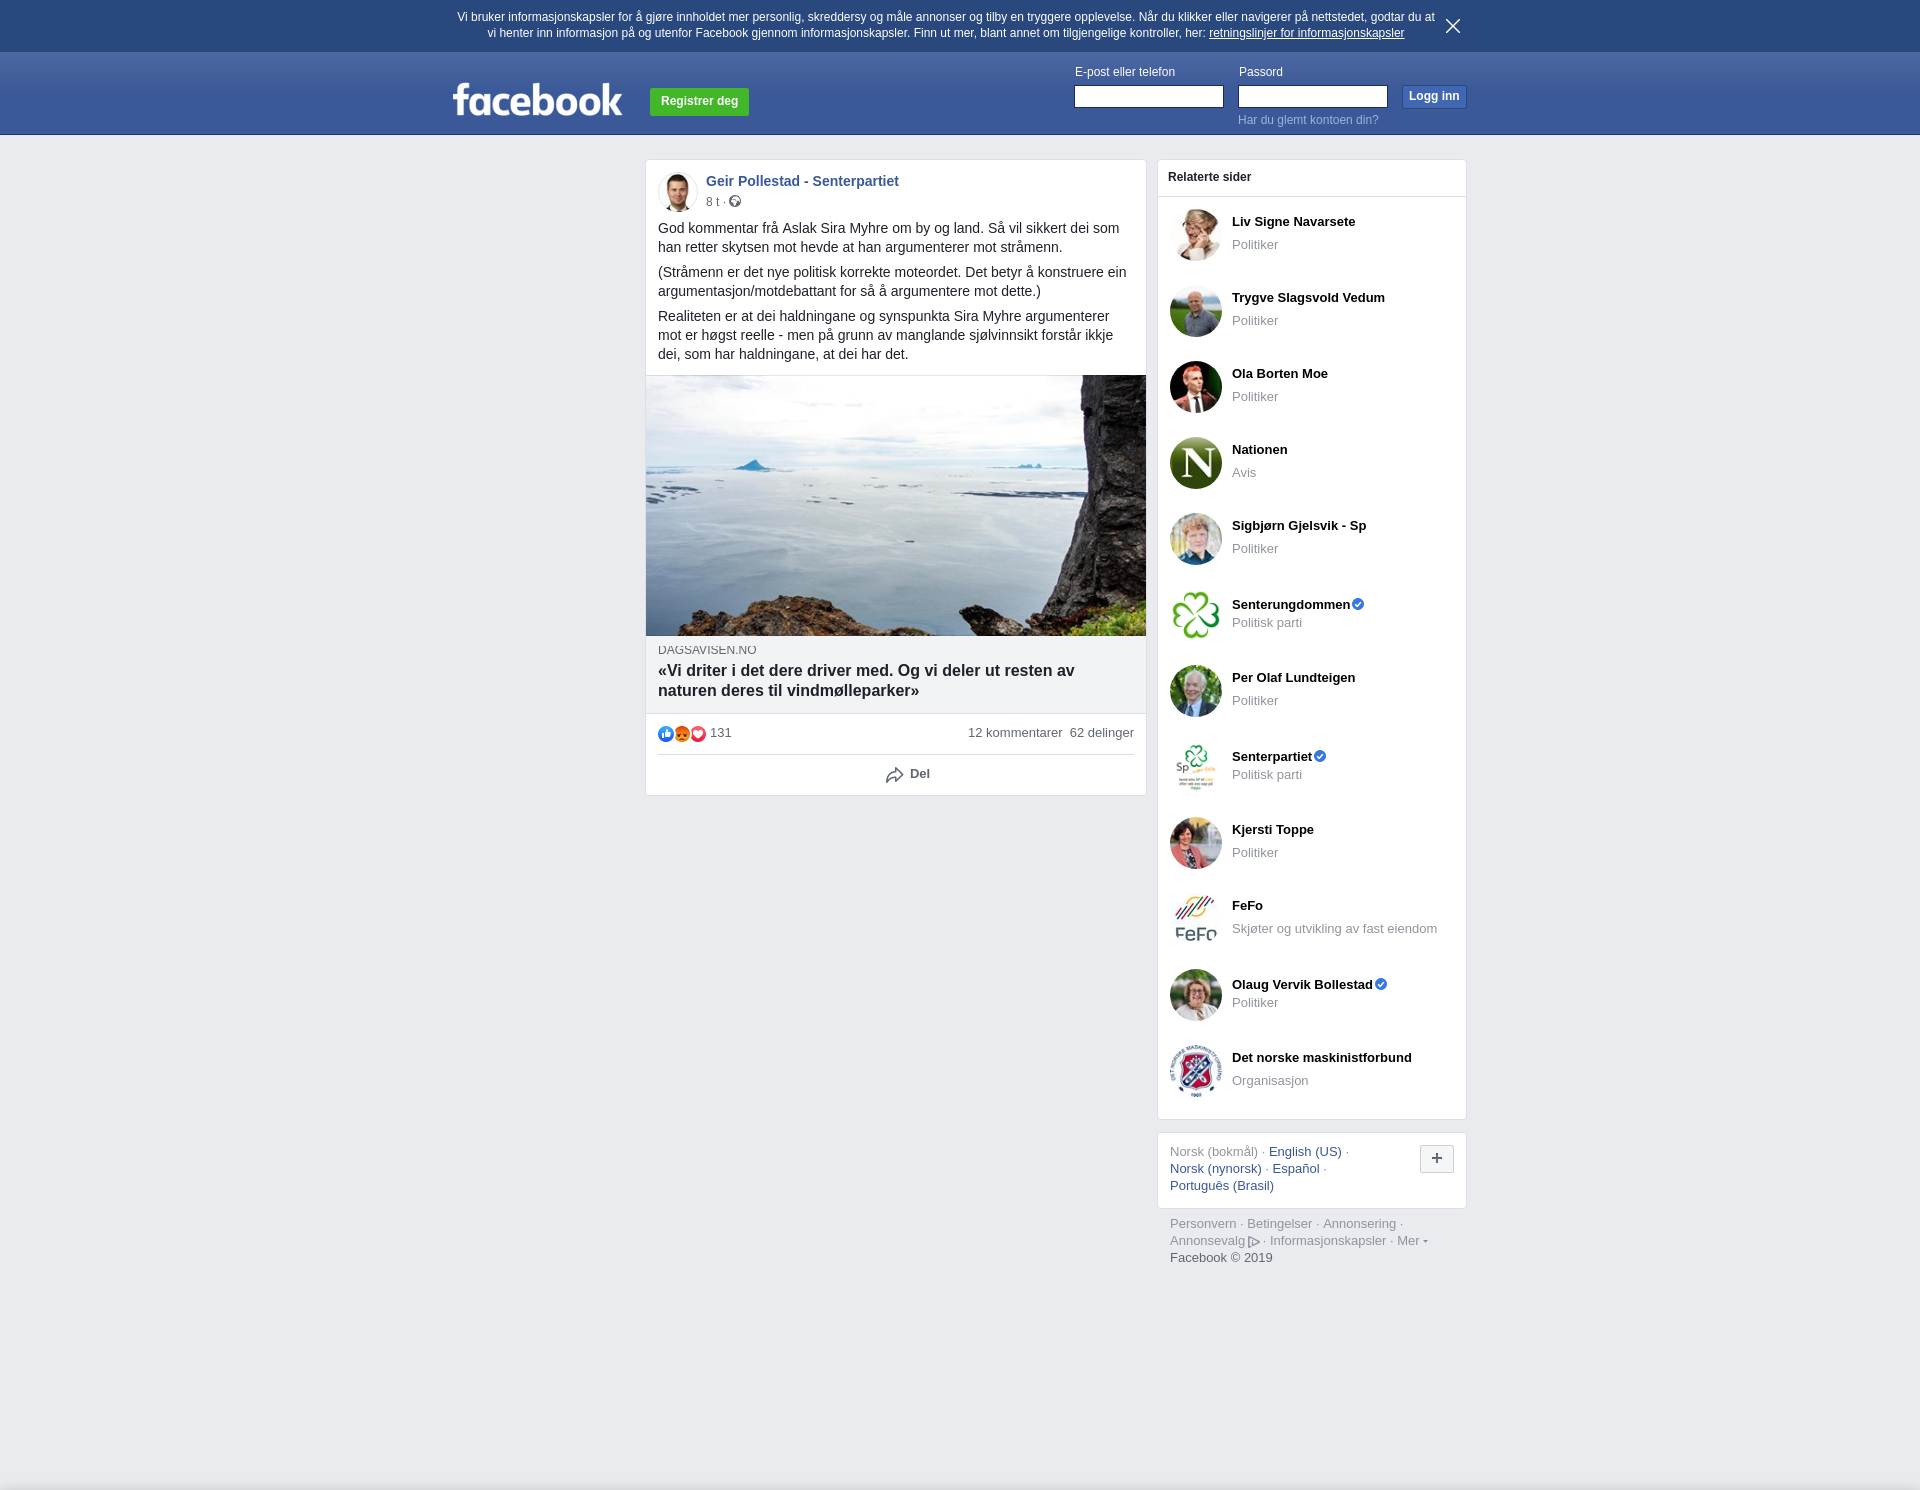Click the green Registrer deg button
The height and width of the screenshot is (1490, 1920).
(x=699, y=102)
